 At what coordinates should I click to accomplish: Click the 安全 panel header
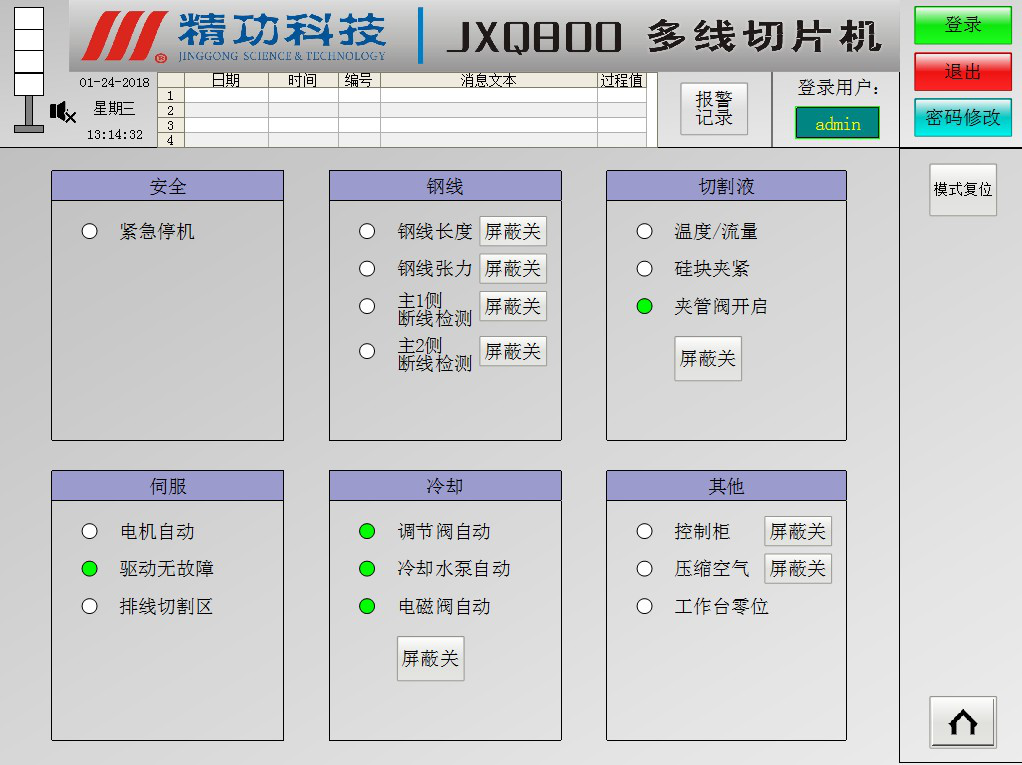click(x=168, y=186)
